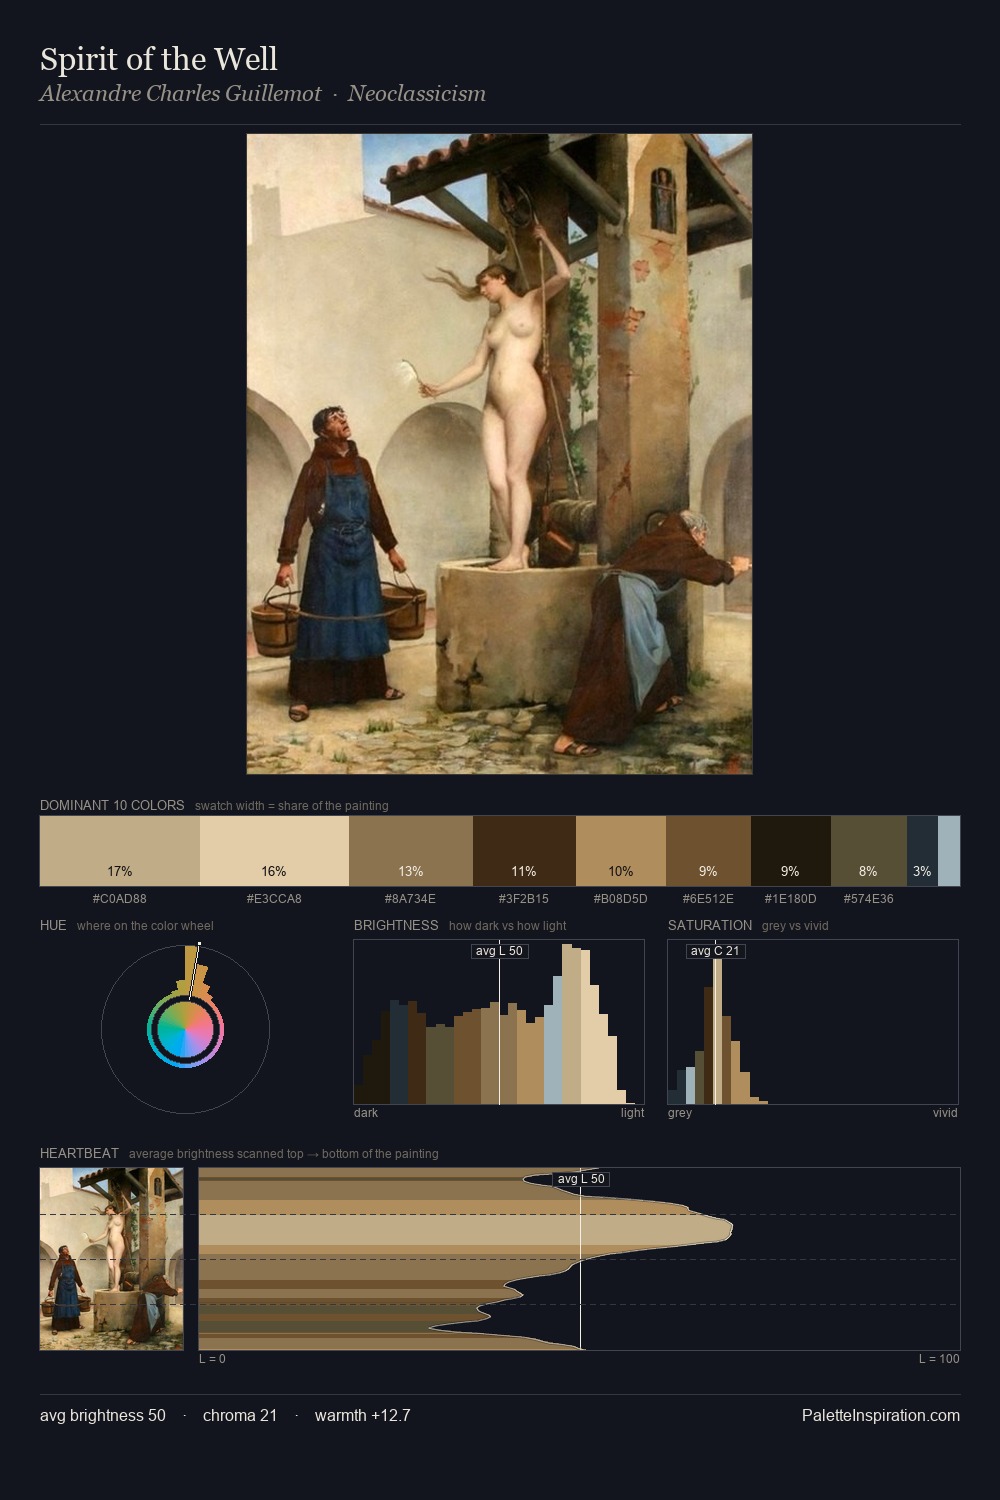This screenshot has height=1500, width=1000.
Task: Click the DOMINANT 10 COLORS heading
Action: tap(112, 805)
